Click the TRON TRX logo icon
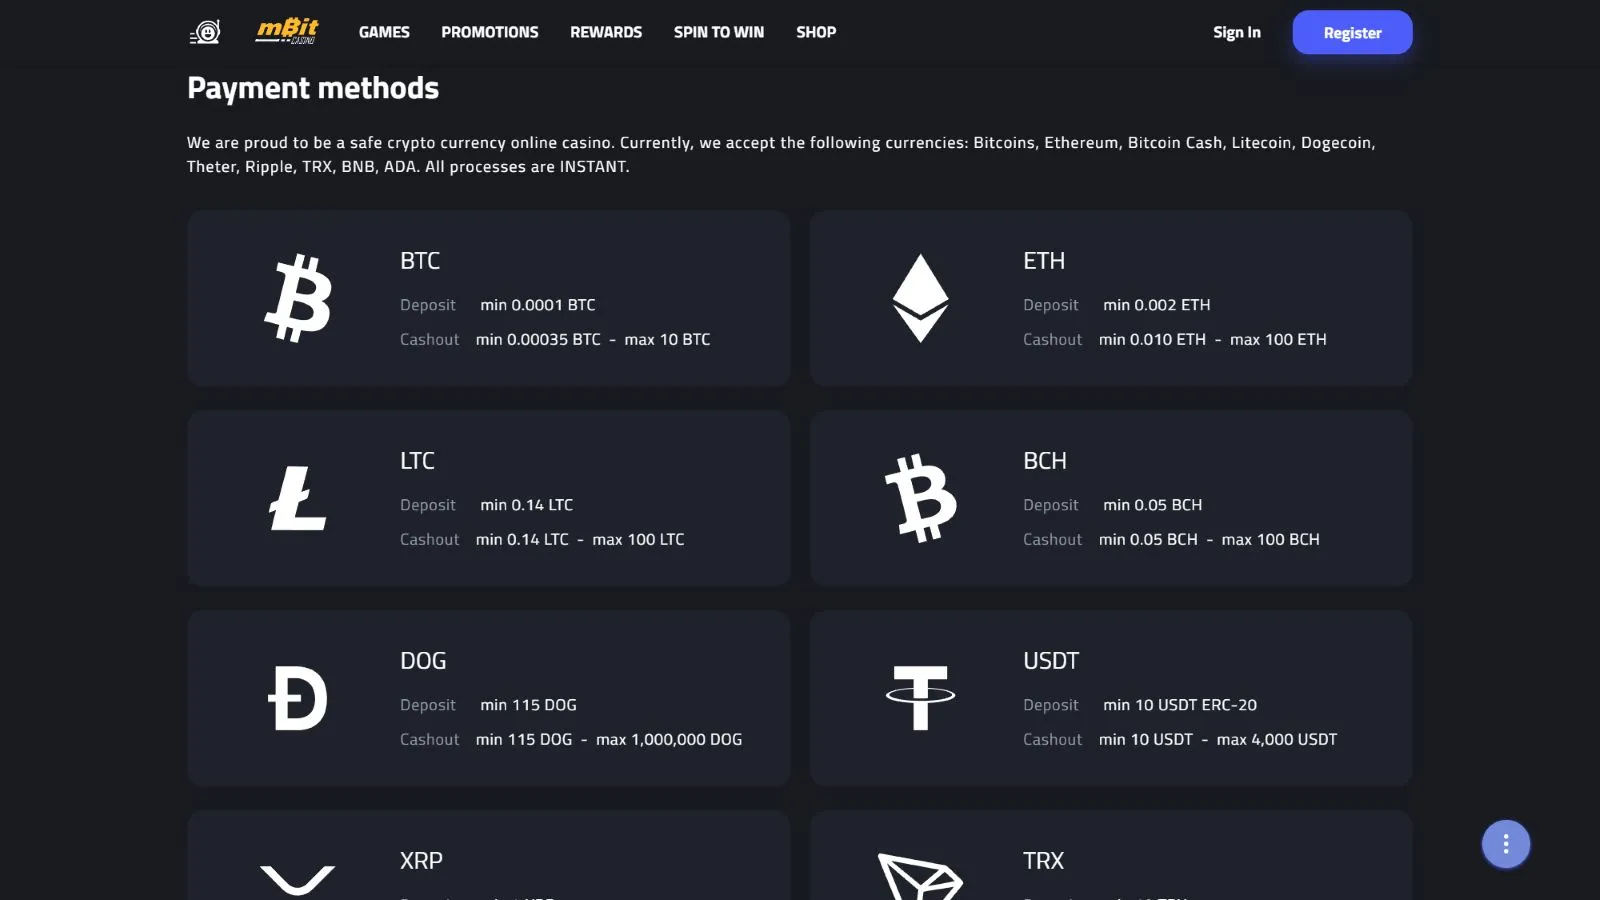The height and width of the screenshot is (900, 1600). (x=920, y=877)
